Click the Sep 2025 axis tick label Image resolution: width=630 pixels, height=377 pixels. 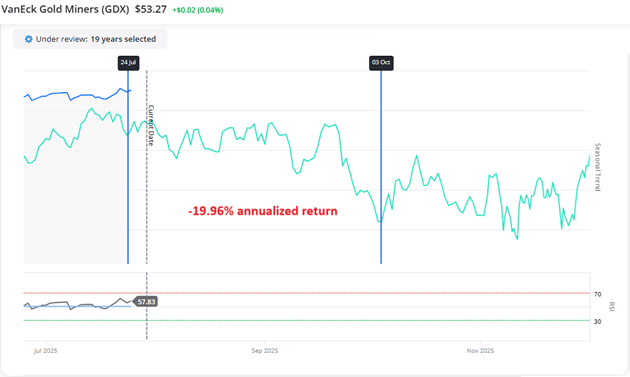[265, 351]
